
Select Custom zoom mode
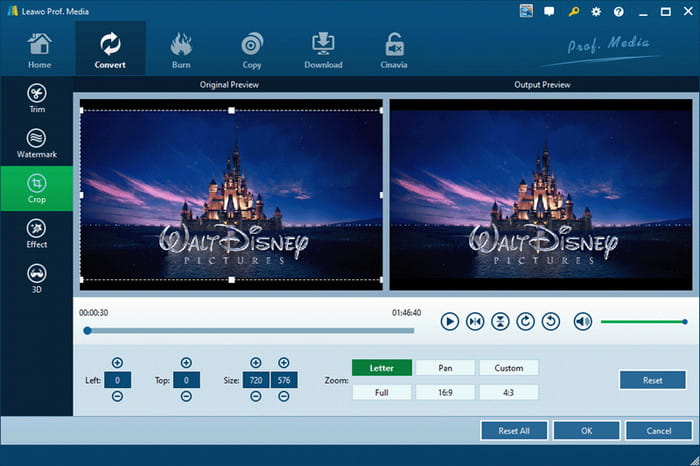coord(508,368)
